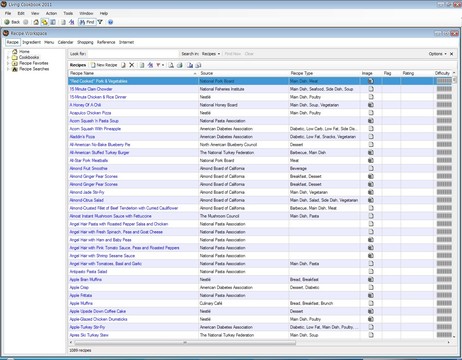Open the Options dropdown in search bar
This screenshot has height=360, width=462.
(x=437, y=54)
